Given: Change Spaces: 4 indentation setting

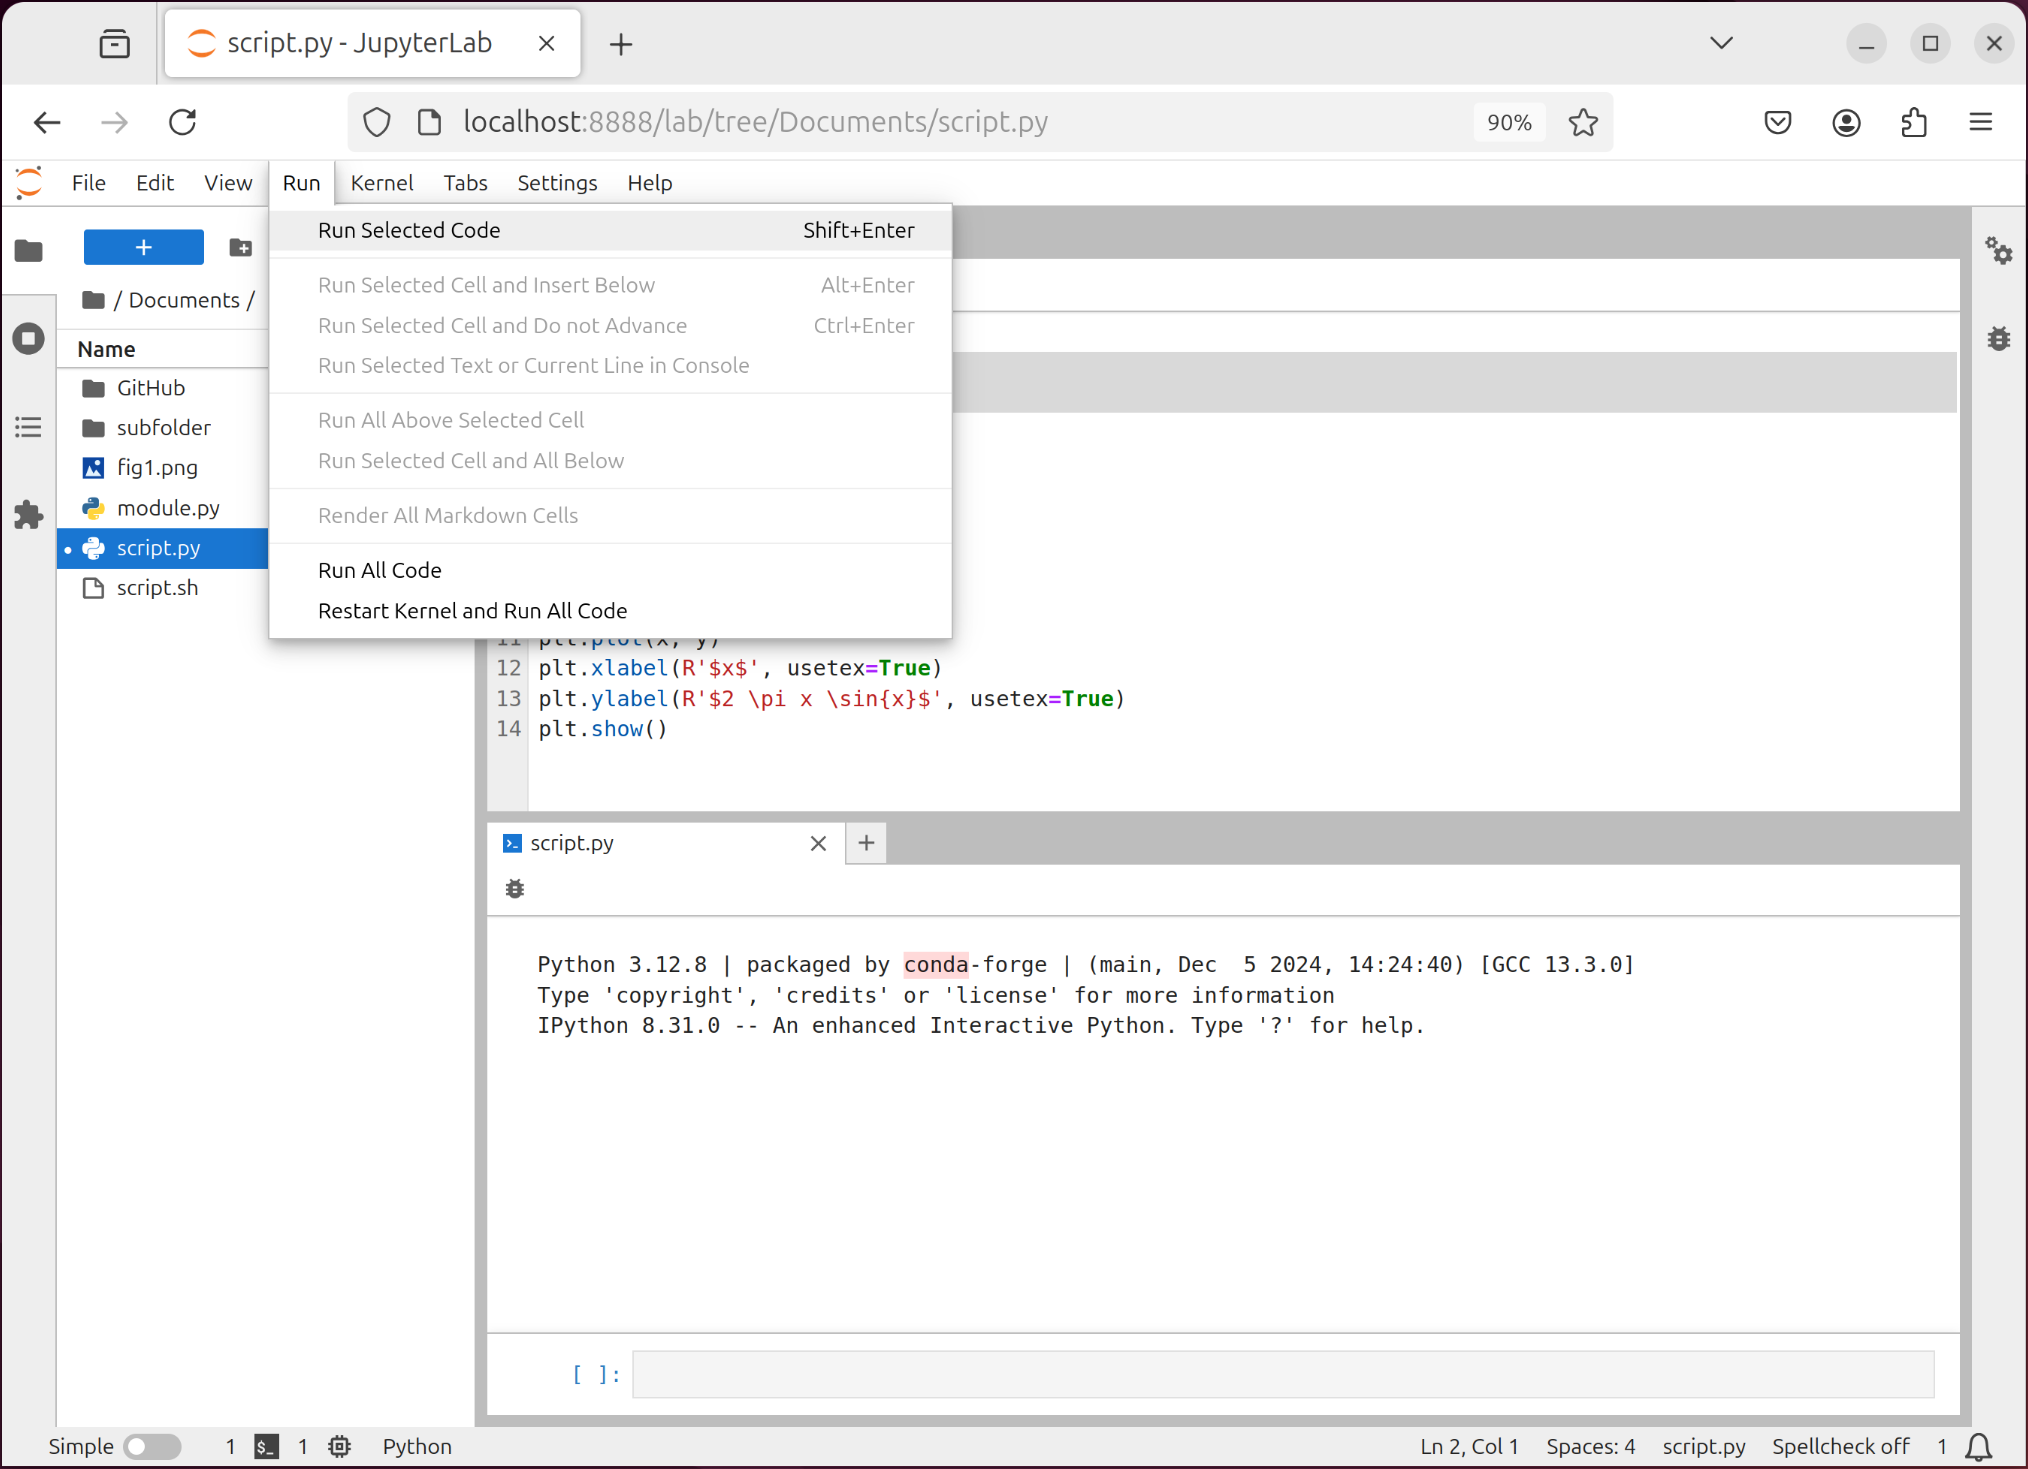Looking at the screenshot, I should click(x=1590, y=1447).
